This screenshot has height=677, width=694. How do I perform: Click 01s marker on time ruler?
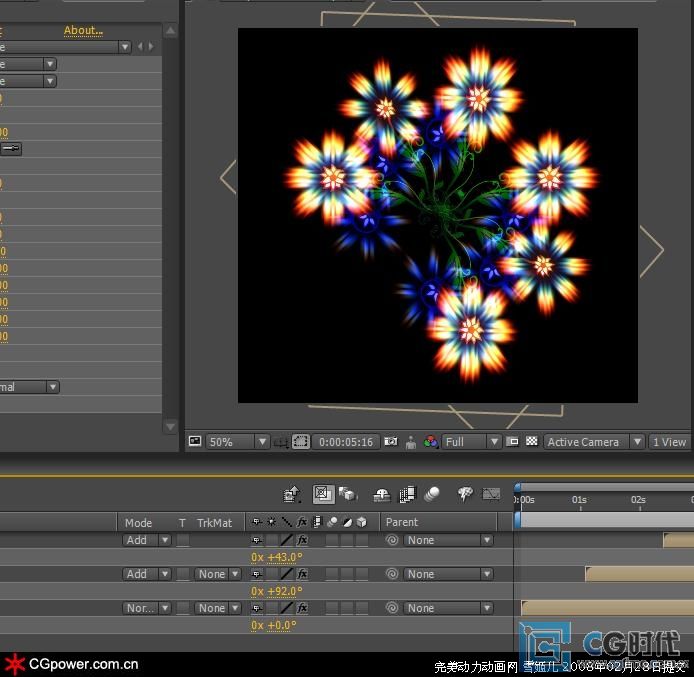pyautogui.click(x=579, y=500)
